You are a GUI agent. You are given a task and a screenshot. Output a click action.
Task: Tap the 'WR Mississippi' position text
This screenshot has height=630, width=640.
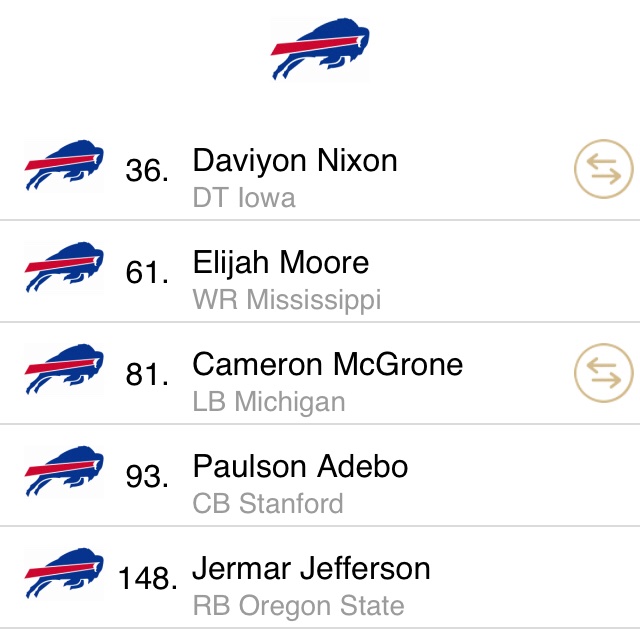(287, 300)
